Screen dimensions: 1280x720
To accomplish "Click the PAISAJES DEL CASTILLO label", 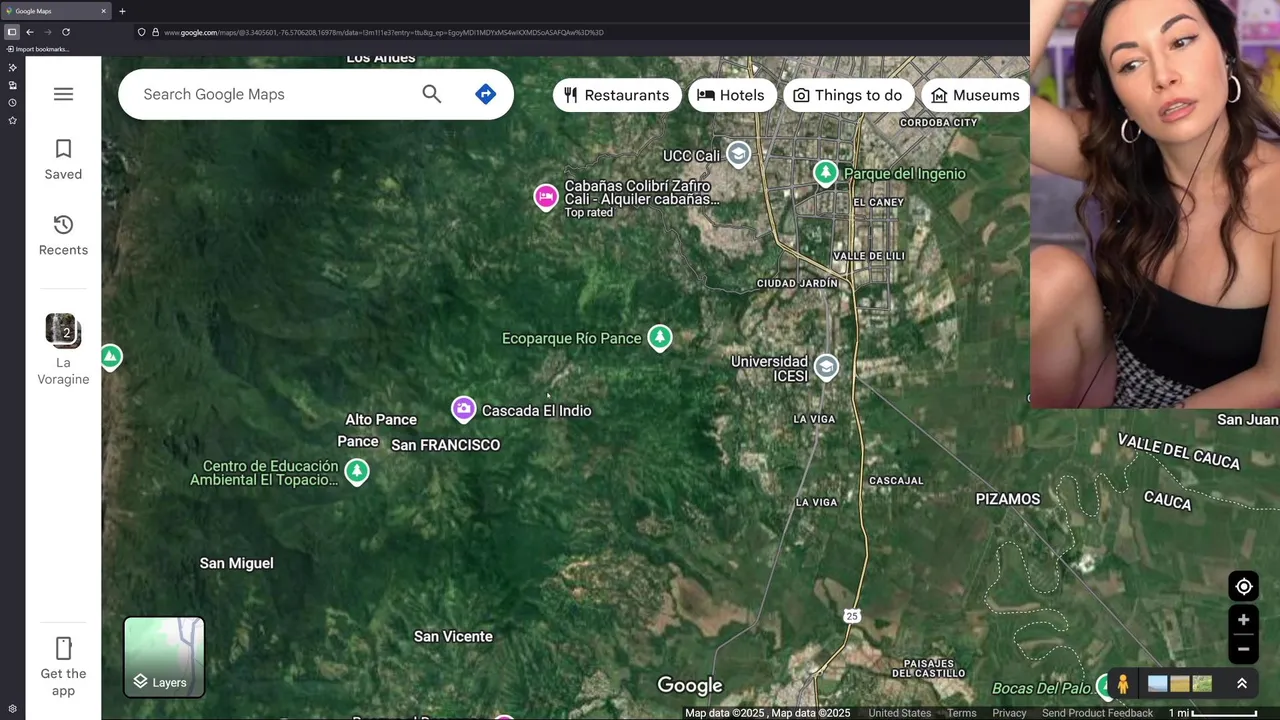I will 929,668.
